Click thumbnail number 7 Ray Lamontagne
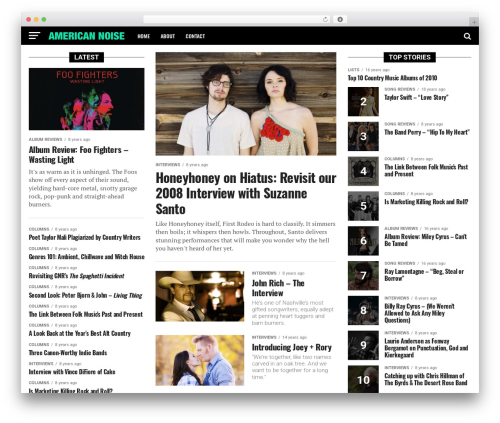This screenshot has width=500, height=423. pyautogui.click(x=363, y=276)
